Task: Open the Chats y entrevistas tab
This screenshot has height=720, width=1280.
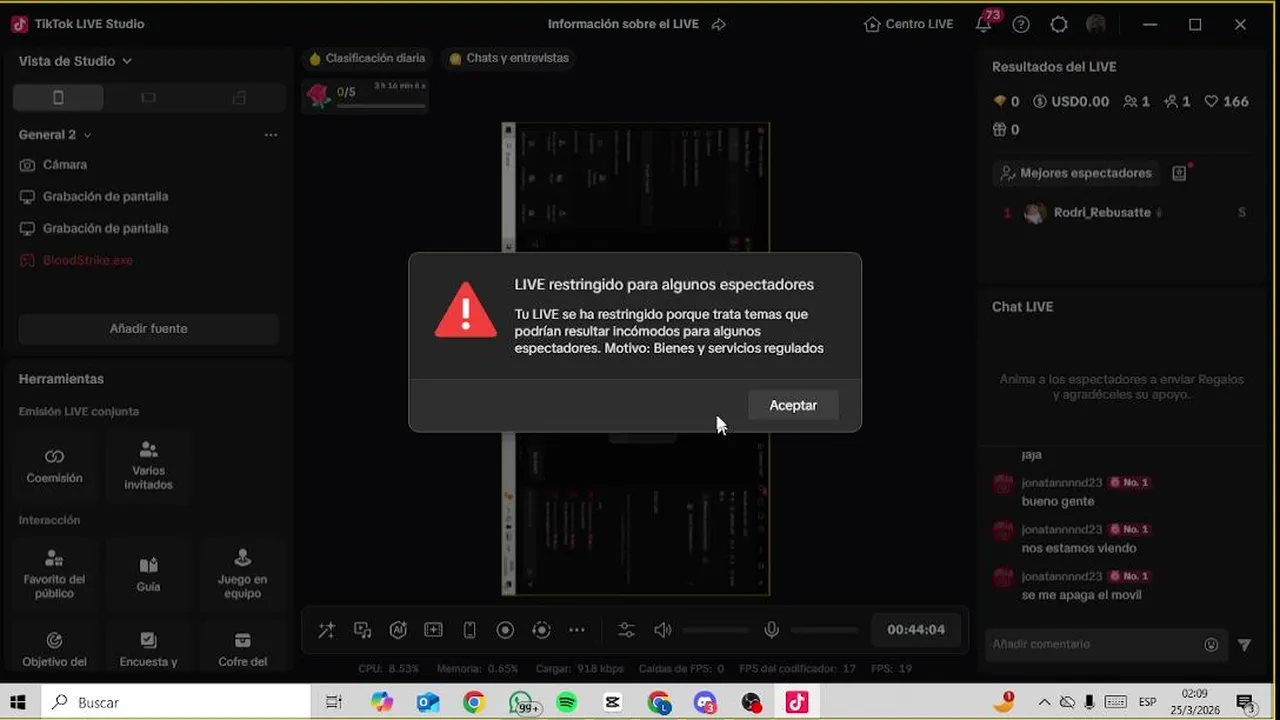Action: point(509,58)
